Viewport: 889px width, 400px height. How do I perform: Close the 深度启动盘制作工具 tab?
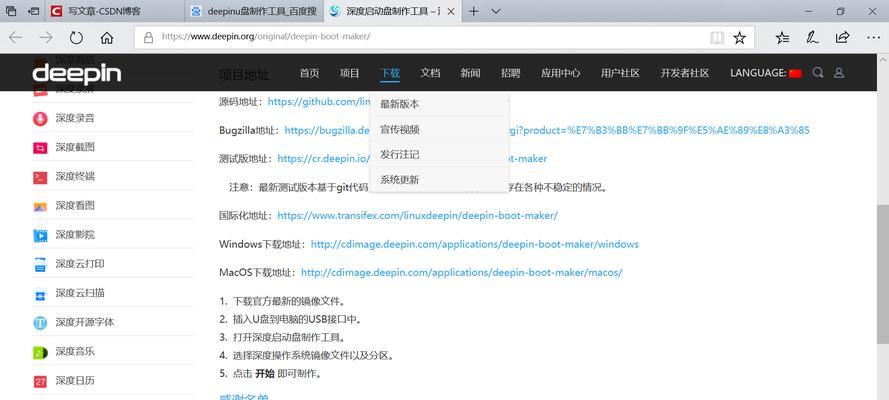(x=451, y=11)
